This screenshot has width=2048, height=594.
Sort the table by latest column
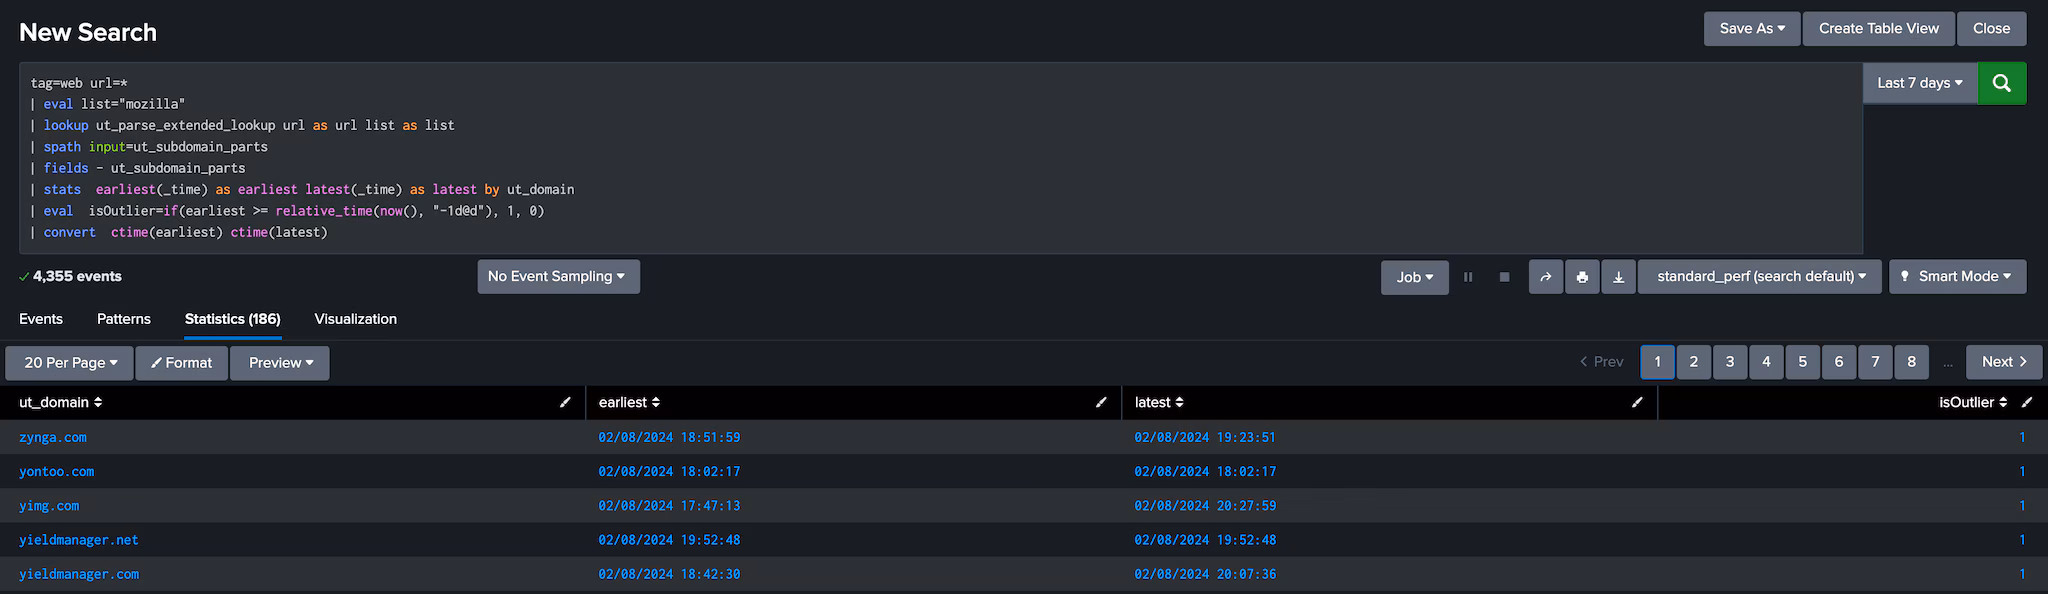1159,402
